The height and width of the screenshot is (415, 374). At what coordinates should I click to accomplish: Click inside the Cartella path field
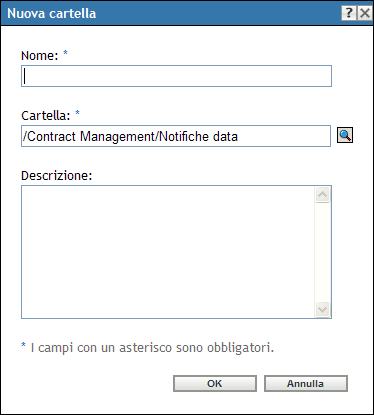[176, 136]
